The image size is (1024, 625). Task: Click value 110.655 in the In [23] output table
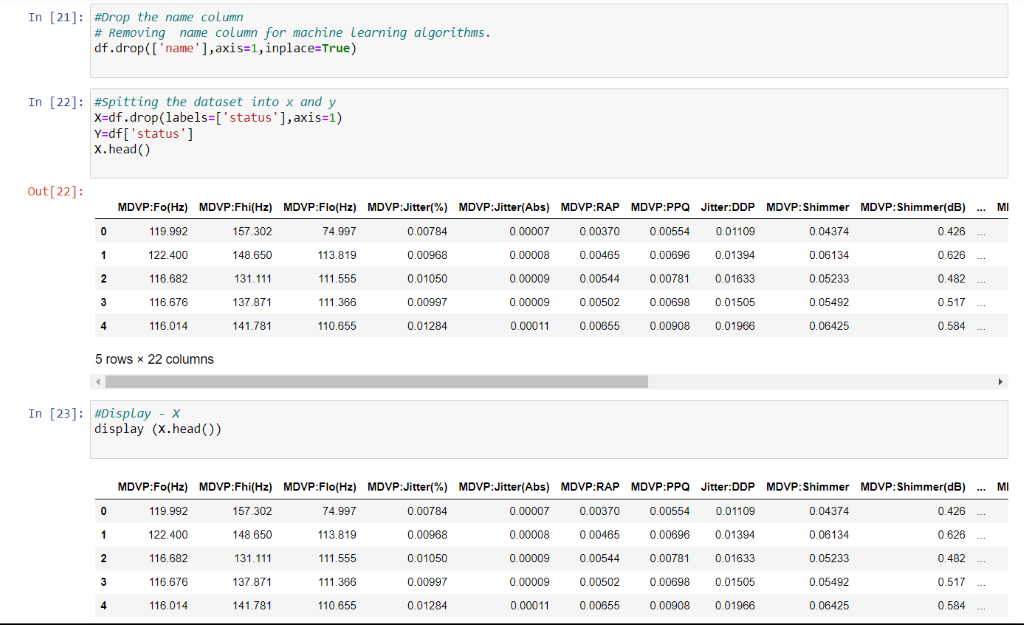(x=337, y=605)
